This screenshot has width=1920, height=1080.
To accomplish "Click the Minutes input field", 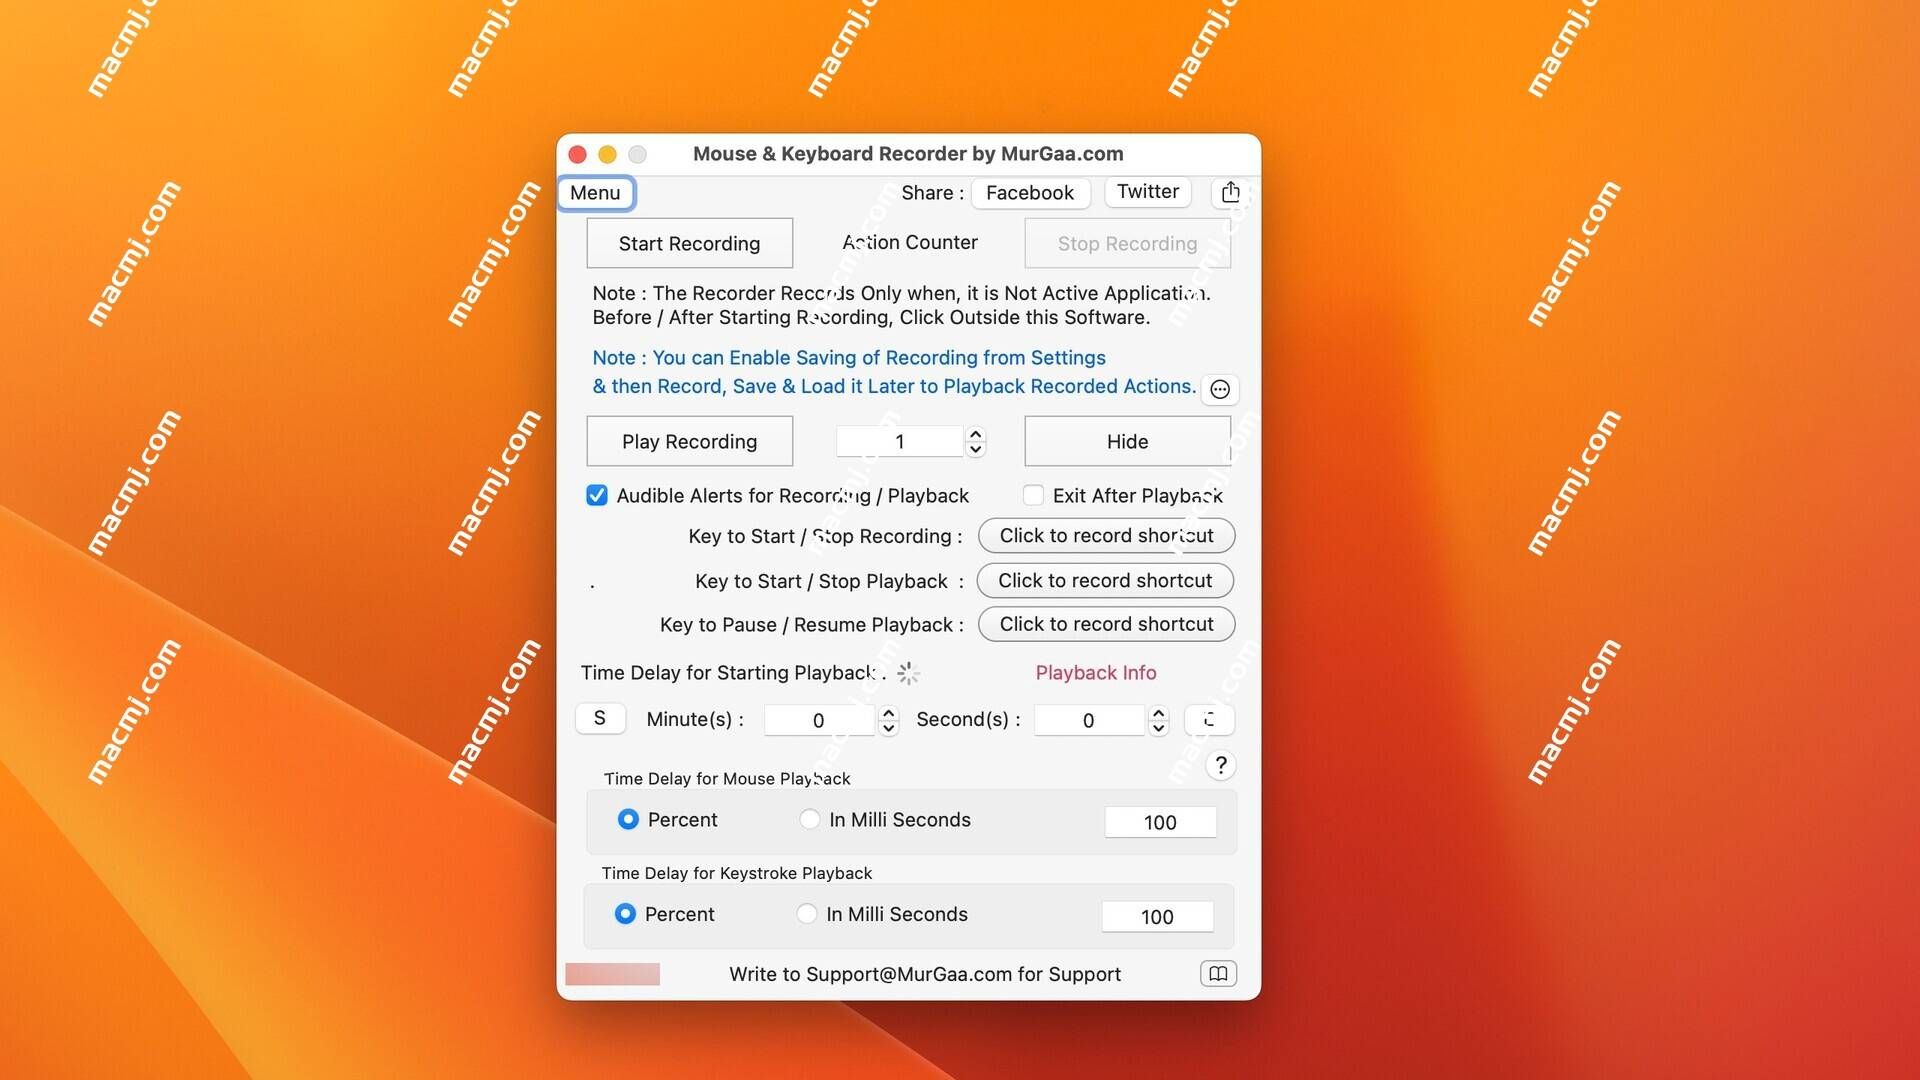I will 820,720.
